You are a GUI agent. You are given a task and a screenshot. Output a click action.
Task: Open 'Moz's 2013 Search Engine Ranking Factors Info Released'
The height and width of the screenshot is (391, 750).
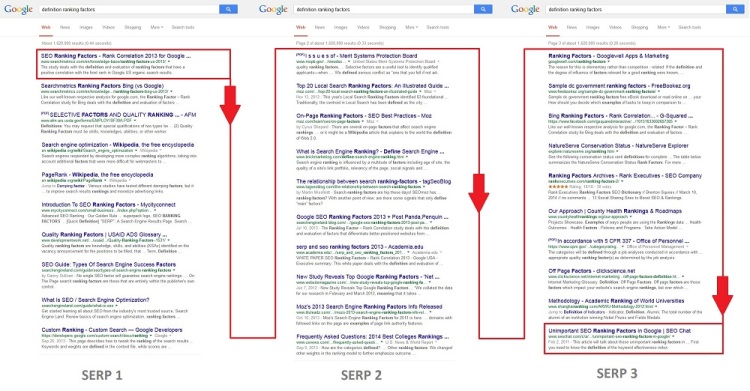(x=369, y=307)
